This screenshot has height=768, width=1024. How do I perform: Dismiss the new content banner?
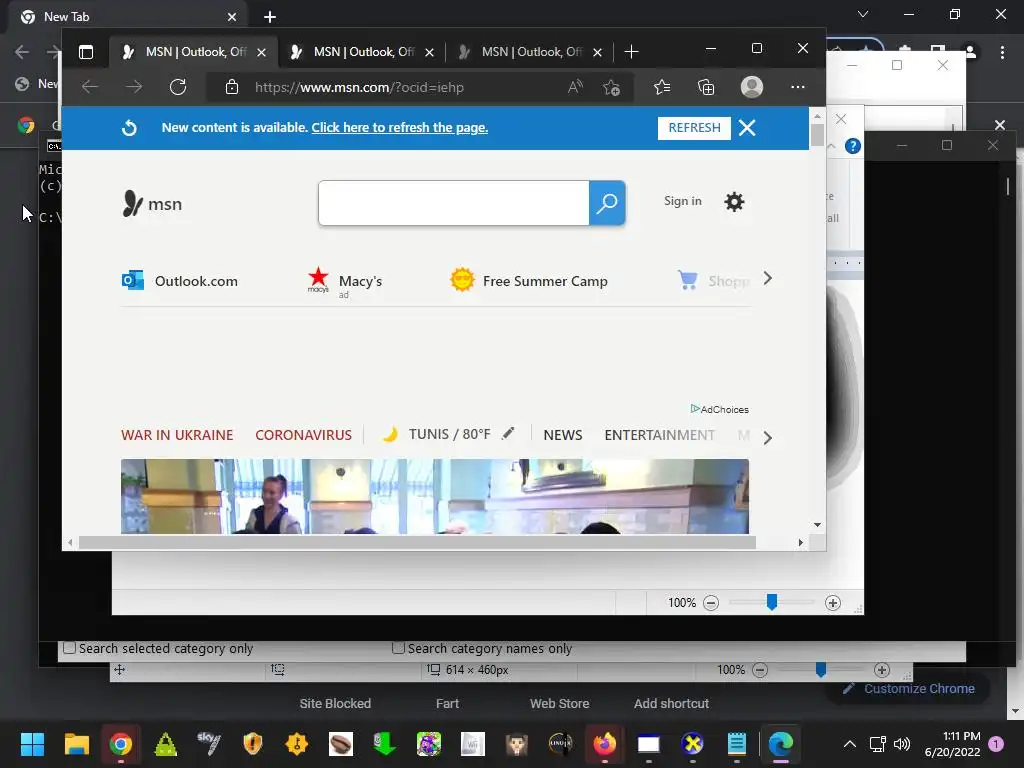(747, 128)
